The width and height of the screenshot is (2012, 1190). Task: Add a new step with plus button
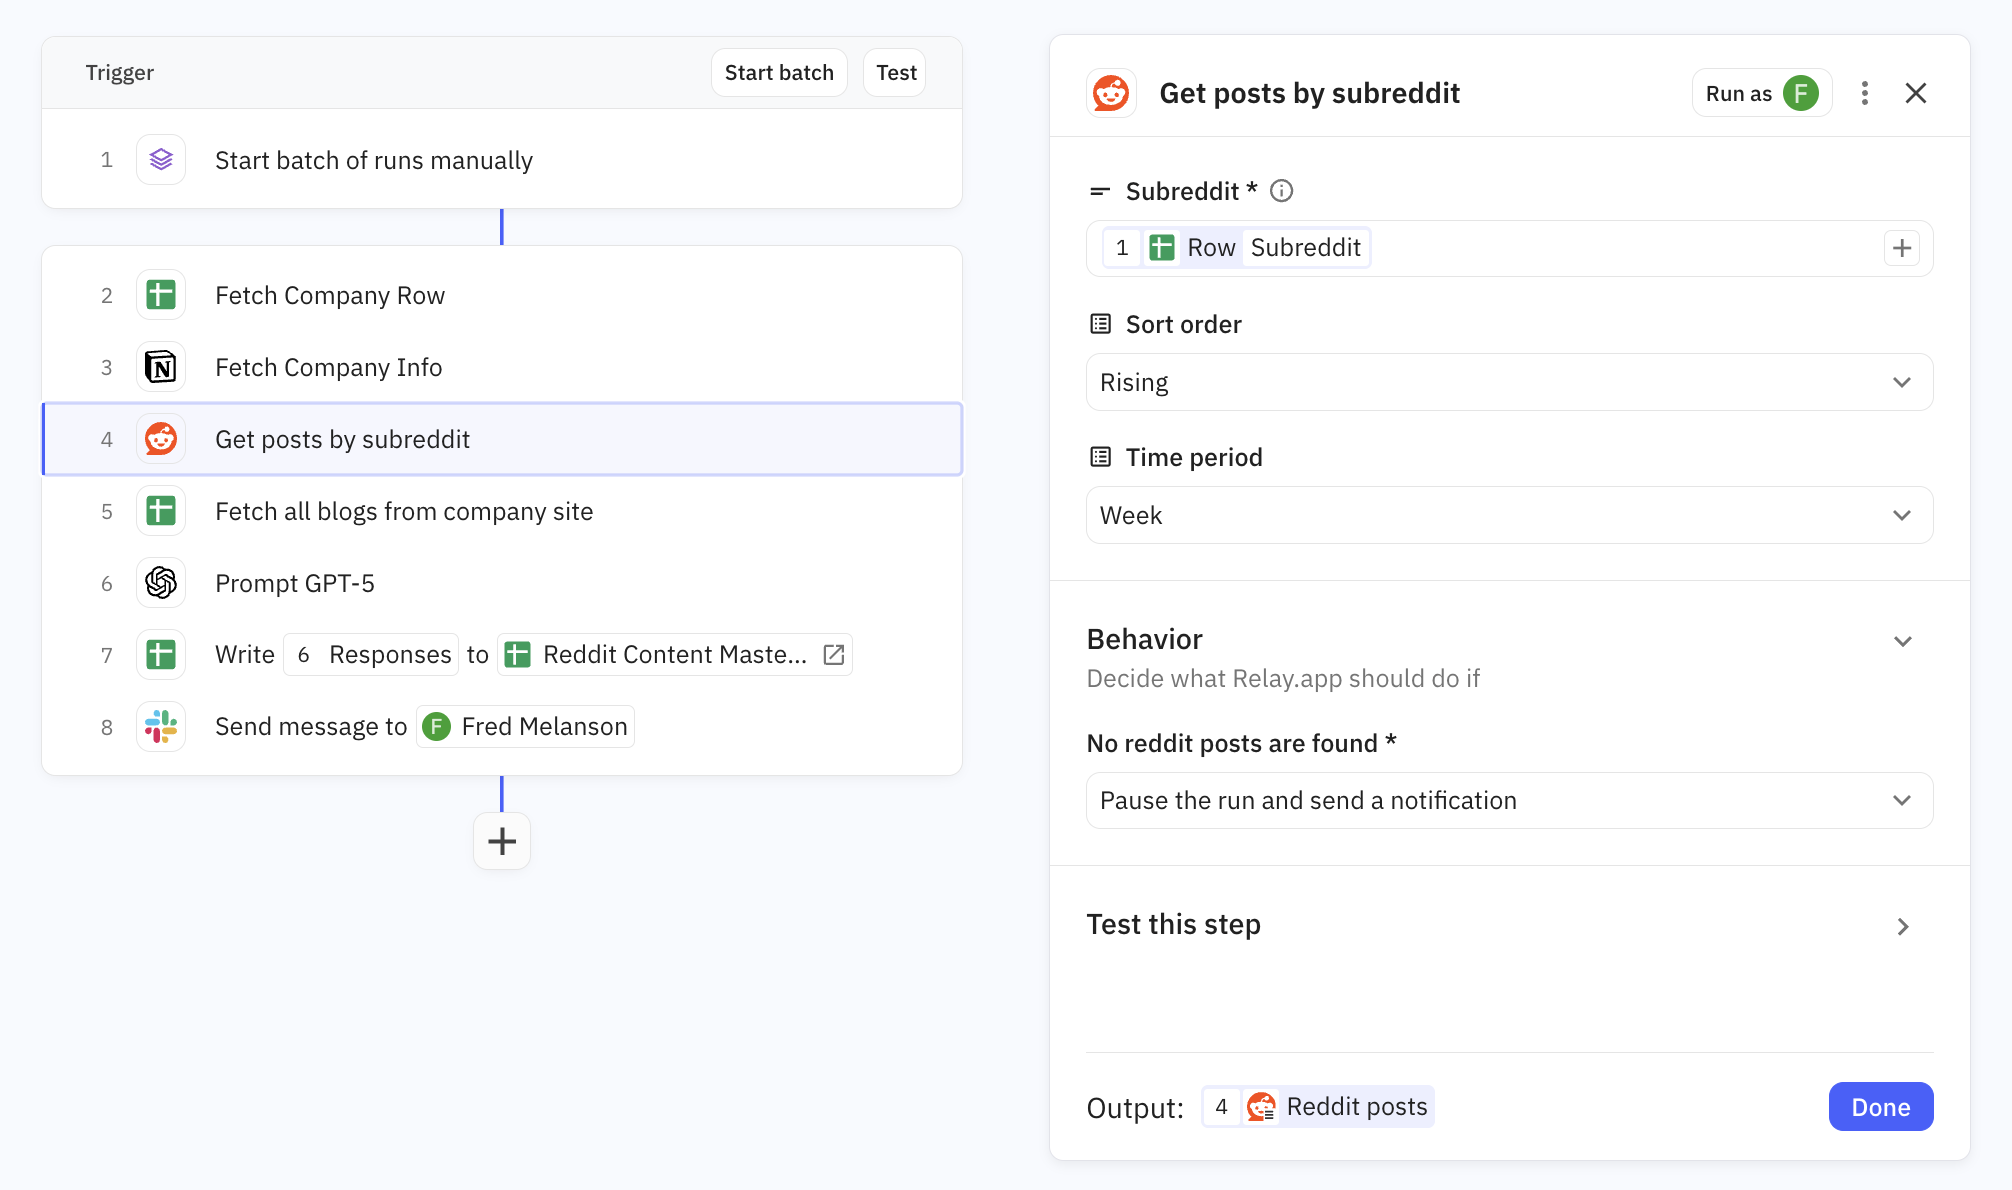(502, 841)
